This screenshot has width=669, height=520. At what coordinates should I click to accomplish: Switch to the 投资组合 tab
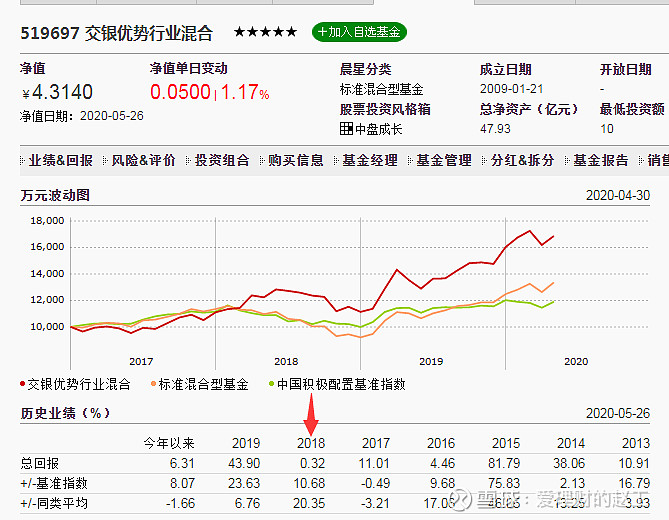pos(222,160)
